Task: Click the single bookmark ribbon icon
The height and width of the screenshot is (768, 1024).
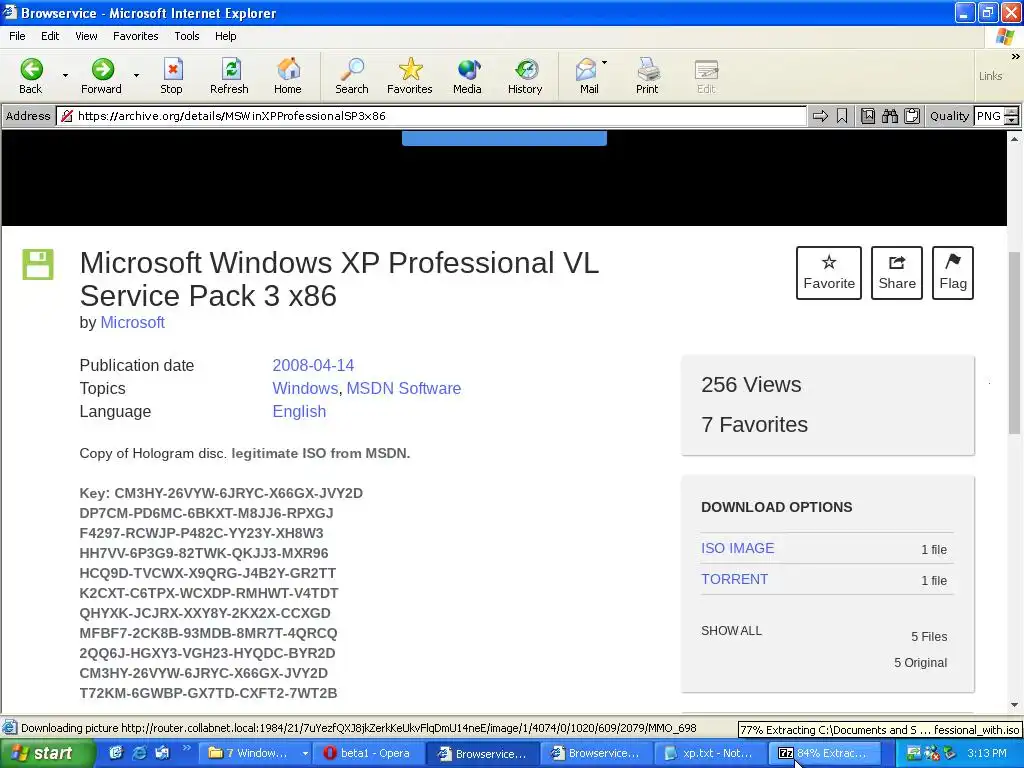Action: [842, 116]
